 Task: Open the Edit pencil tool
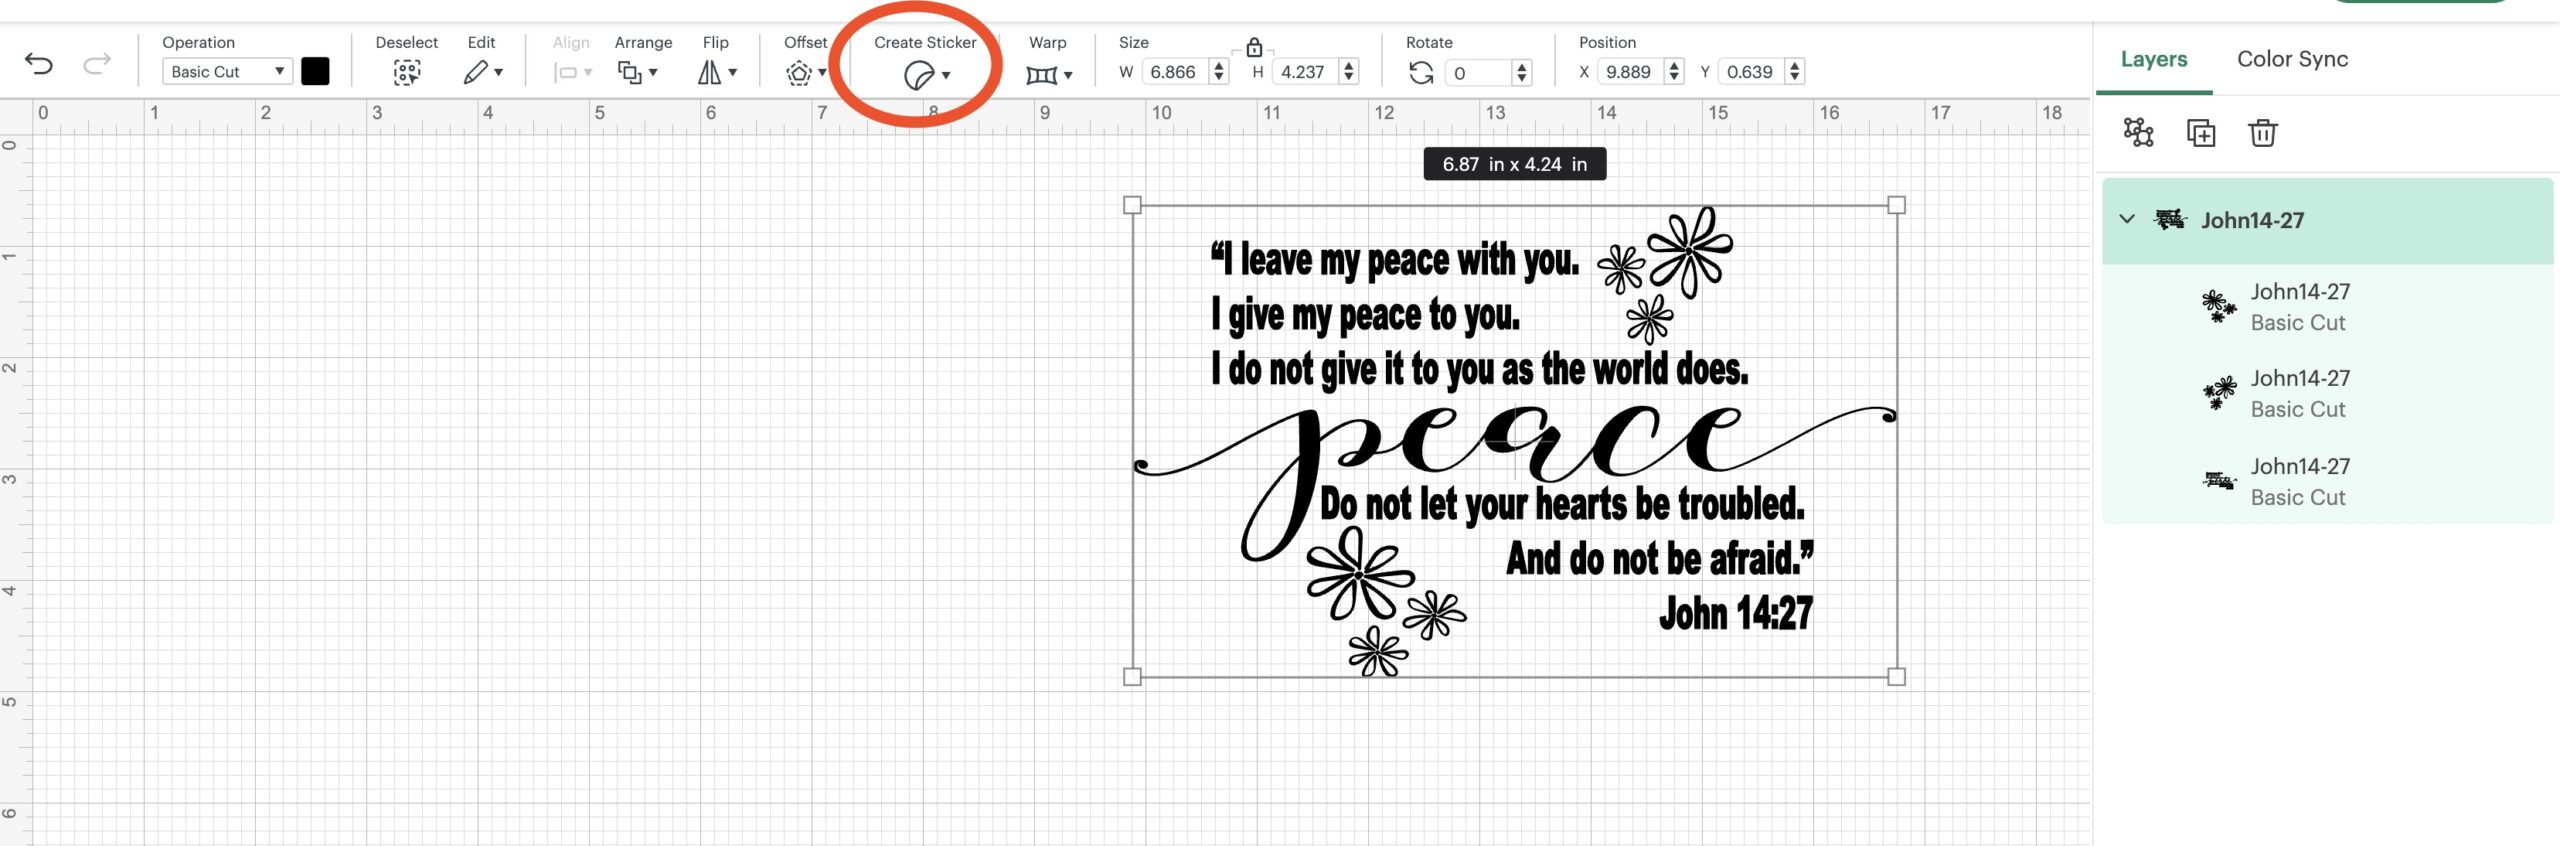pyautogui.click(x=476, y=72)
